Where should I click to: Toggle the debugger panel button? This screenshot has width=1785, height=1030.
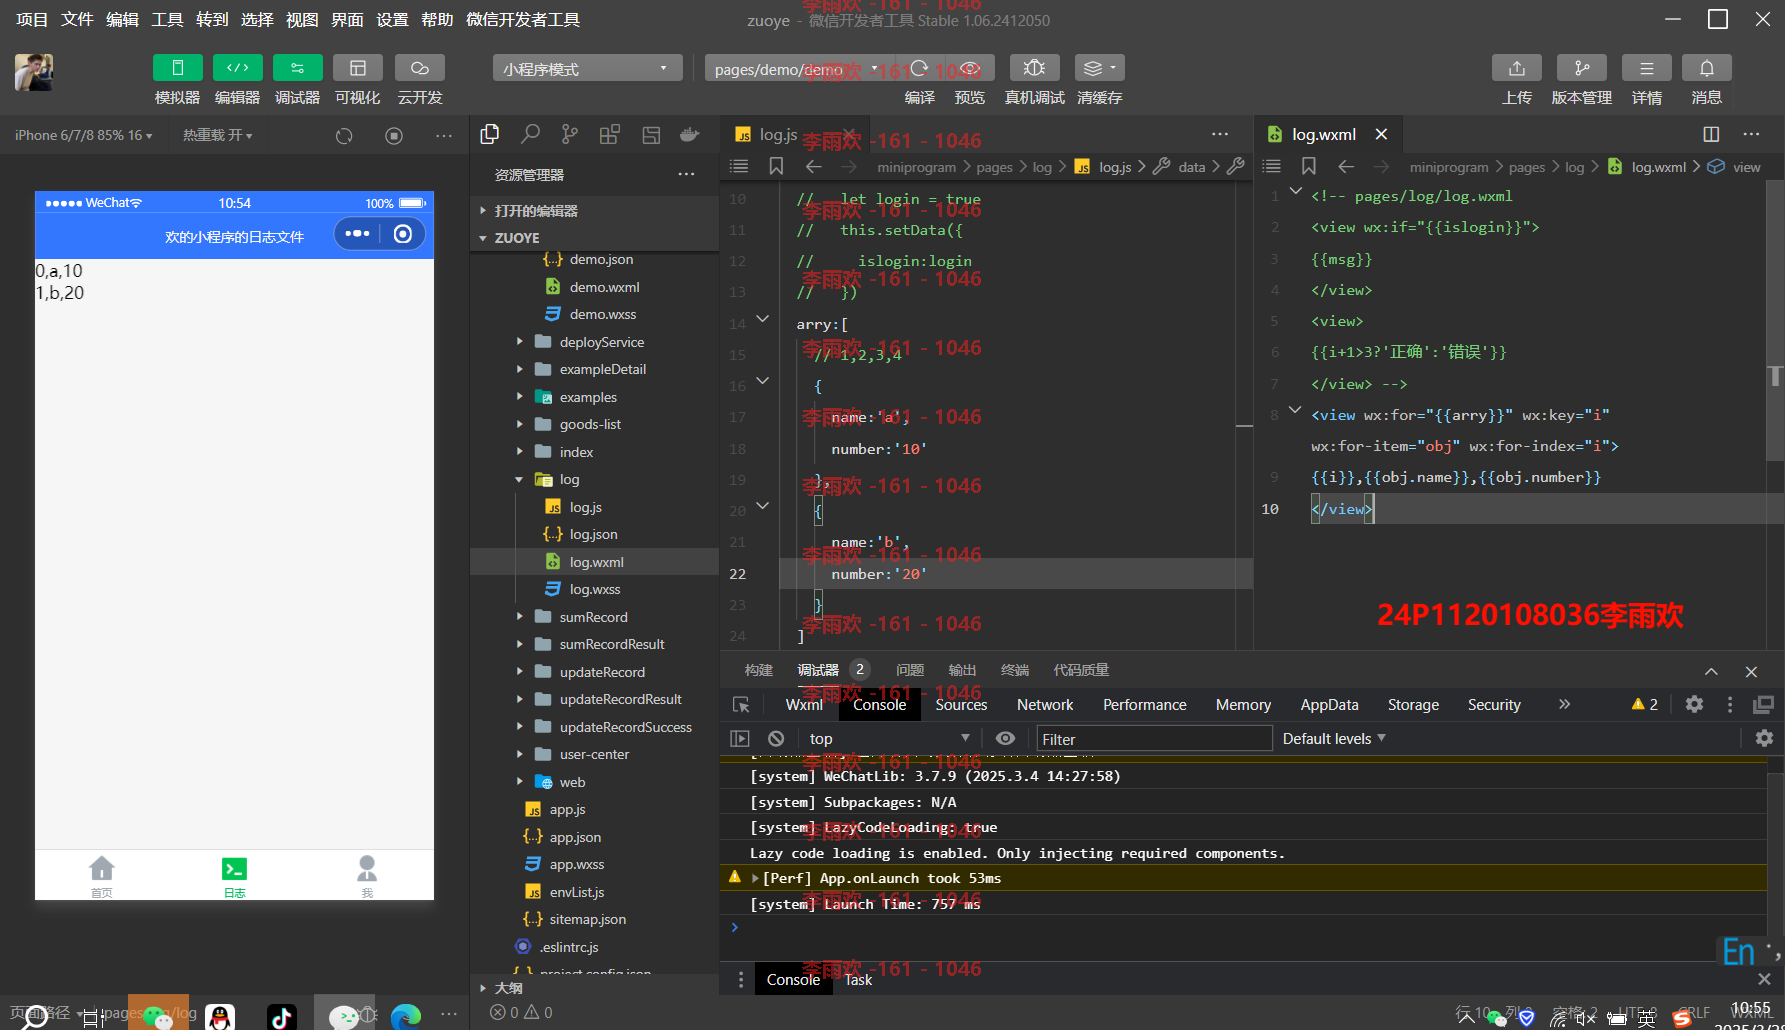pyautogui.click(x=297, y=68)
